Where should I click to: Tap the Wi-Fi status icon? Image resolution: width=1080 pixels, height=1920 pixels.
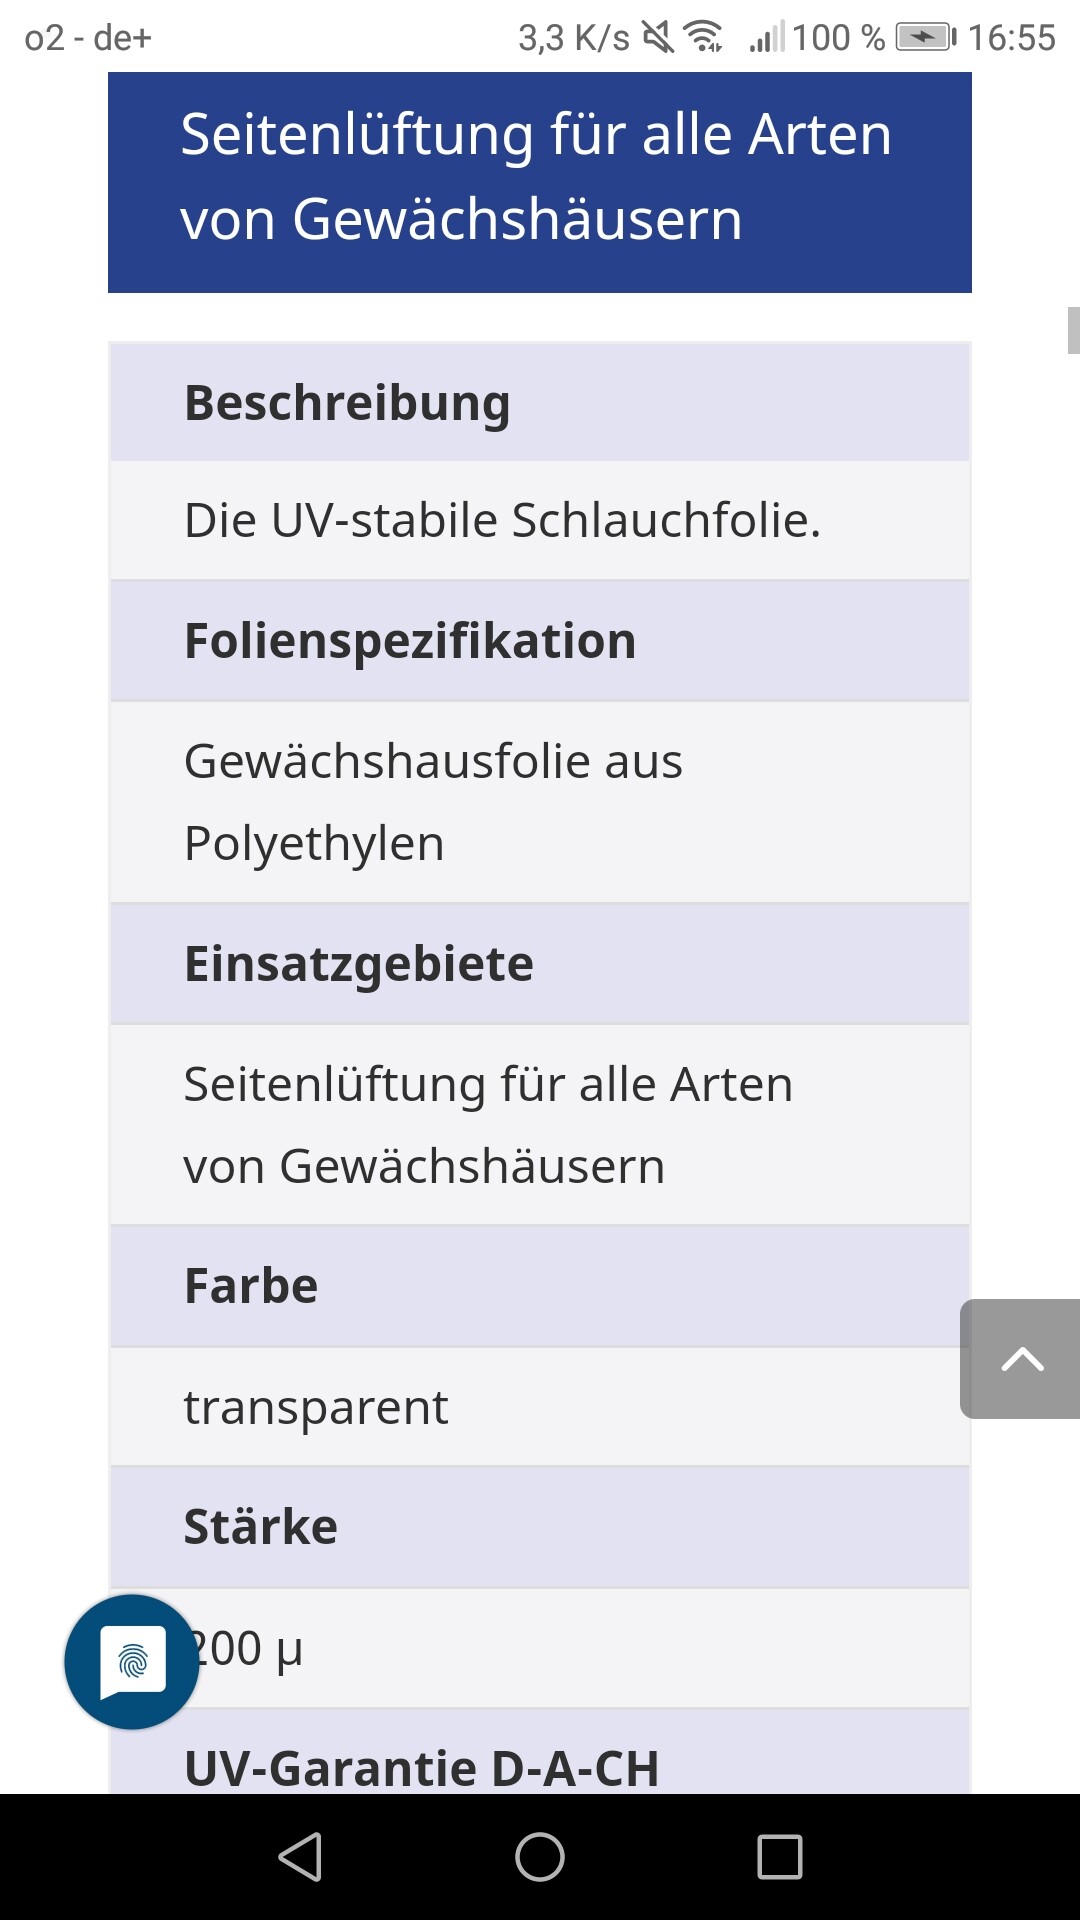(x=703, y=38)
